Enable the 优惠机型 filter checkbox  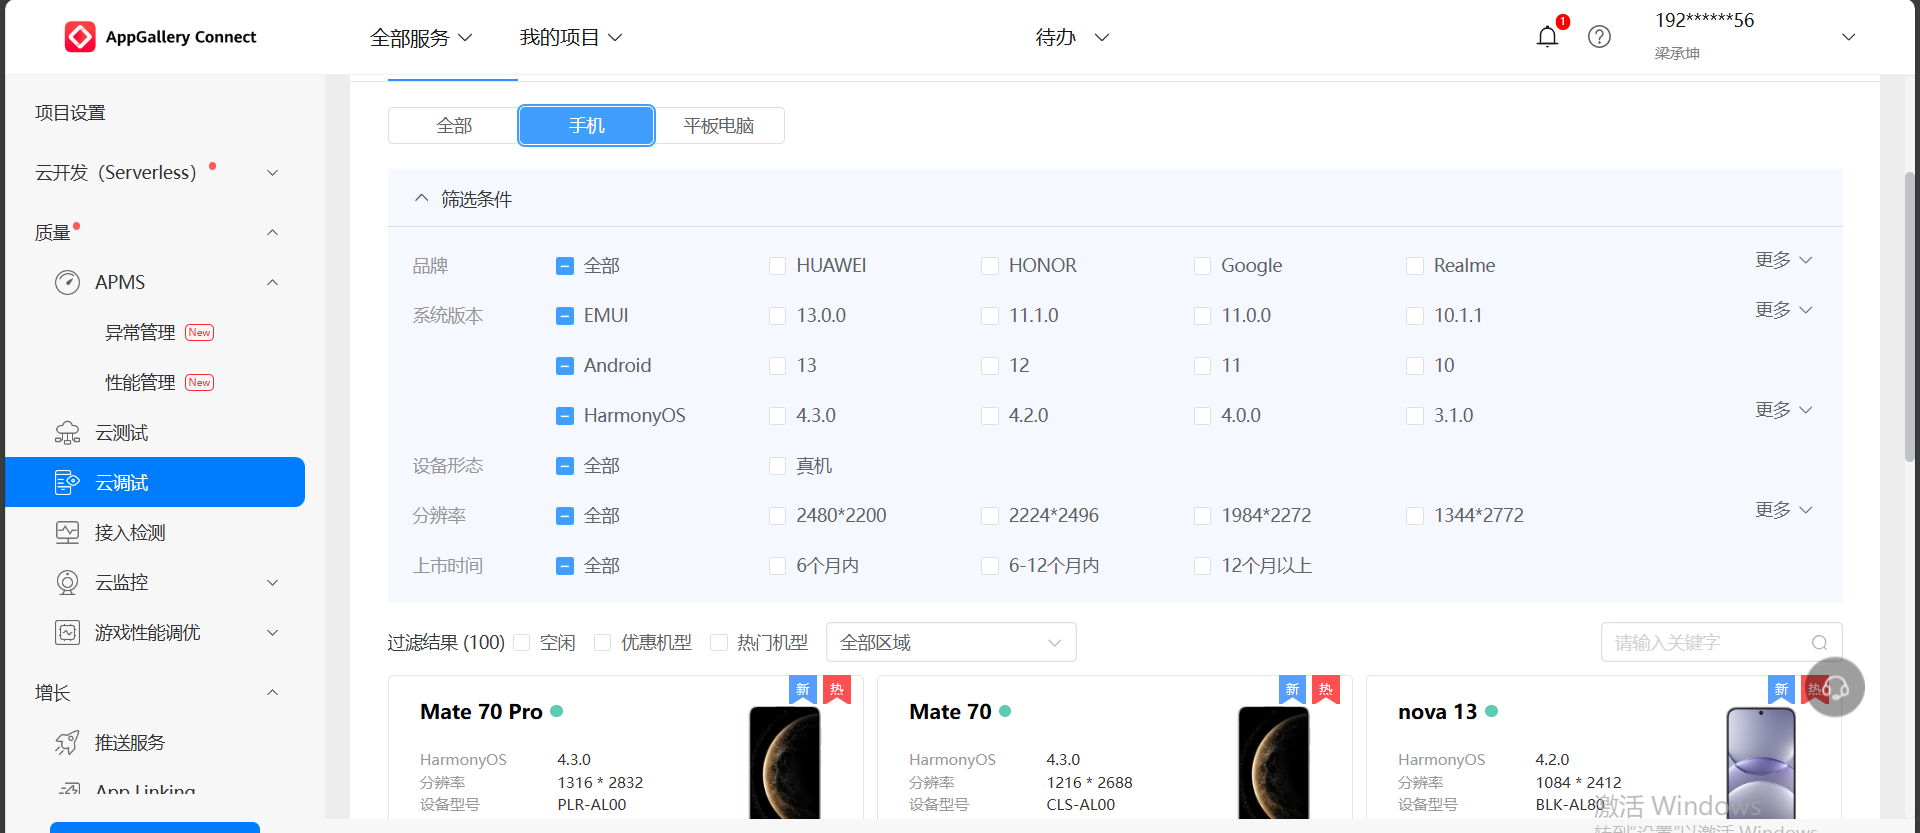point(602,643)
